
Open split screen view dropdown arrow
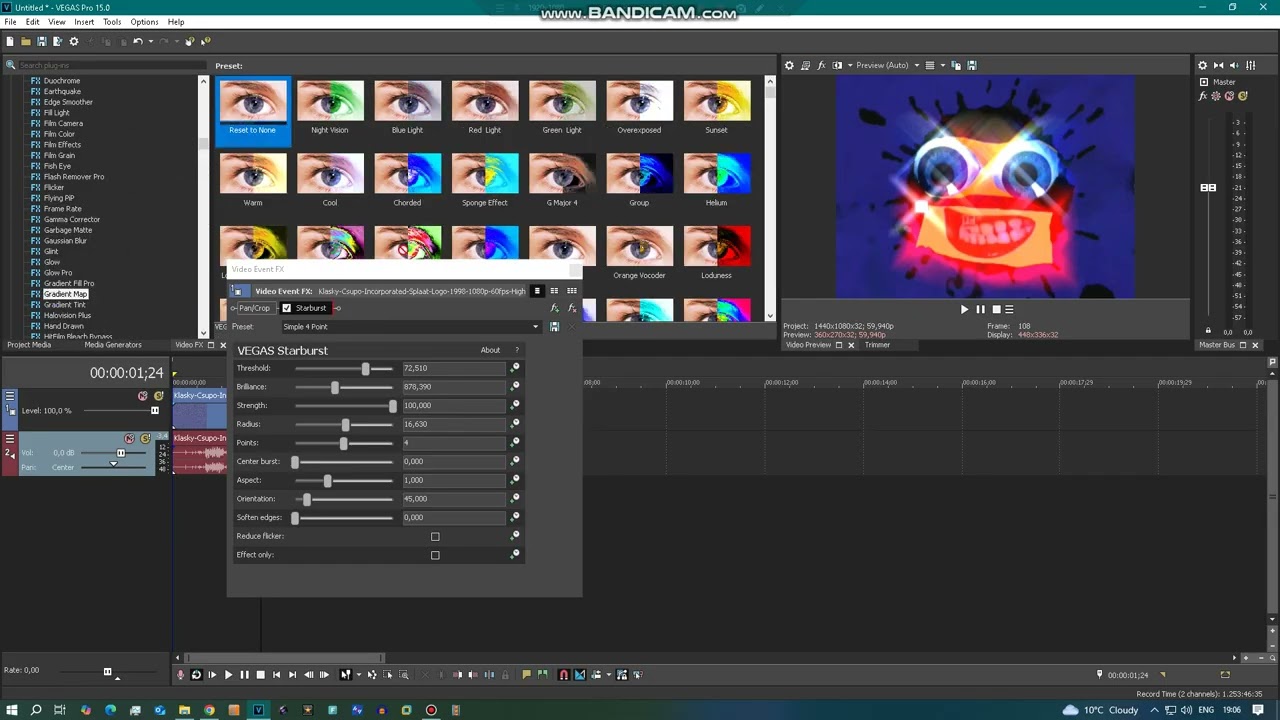point(850,65)
